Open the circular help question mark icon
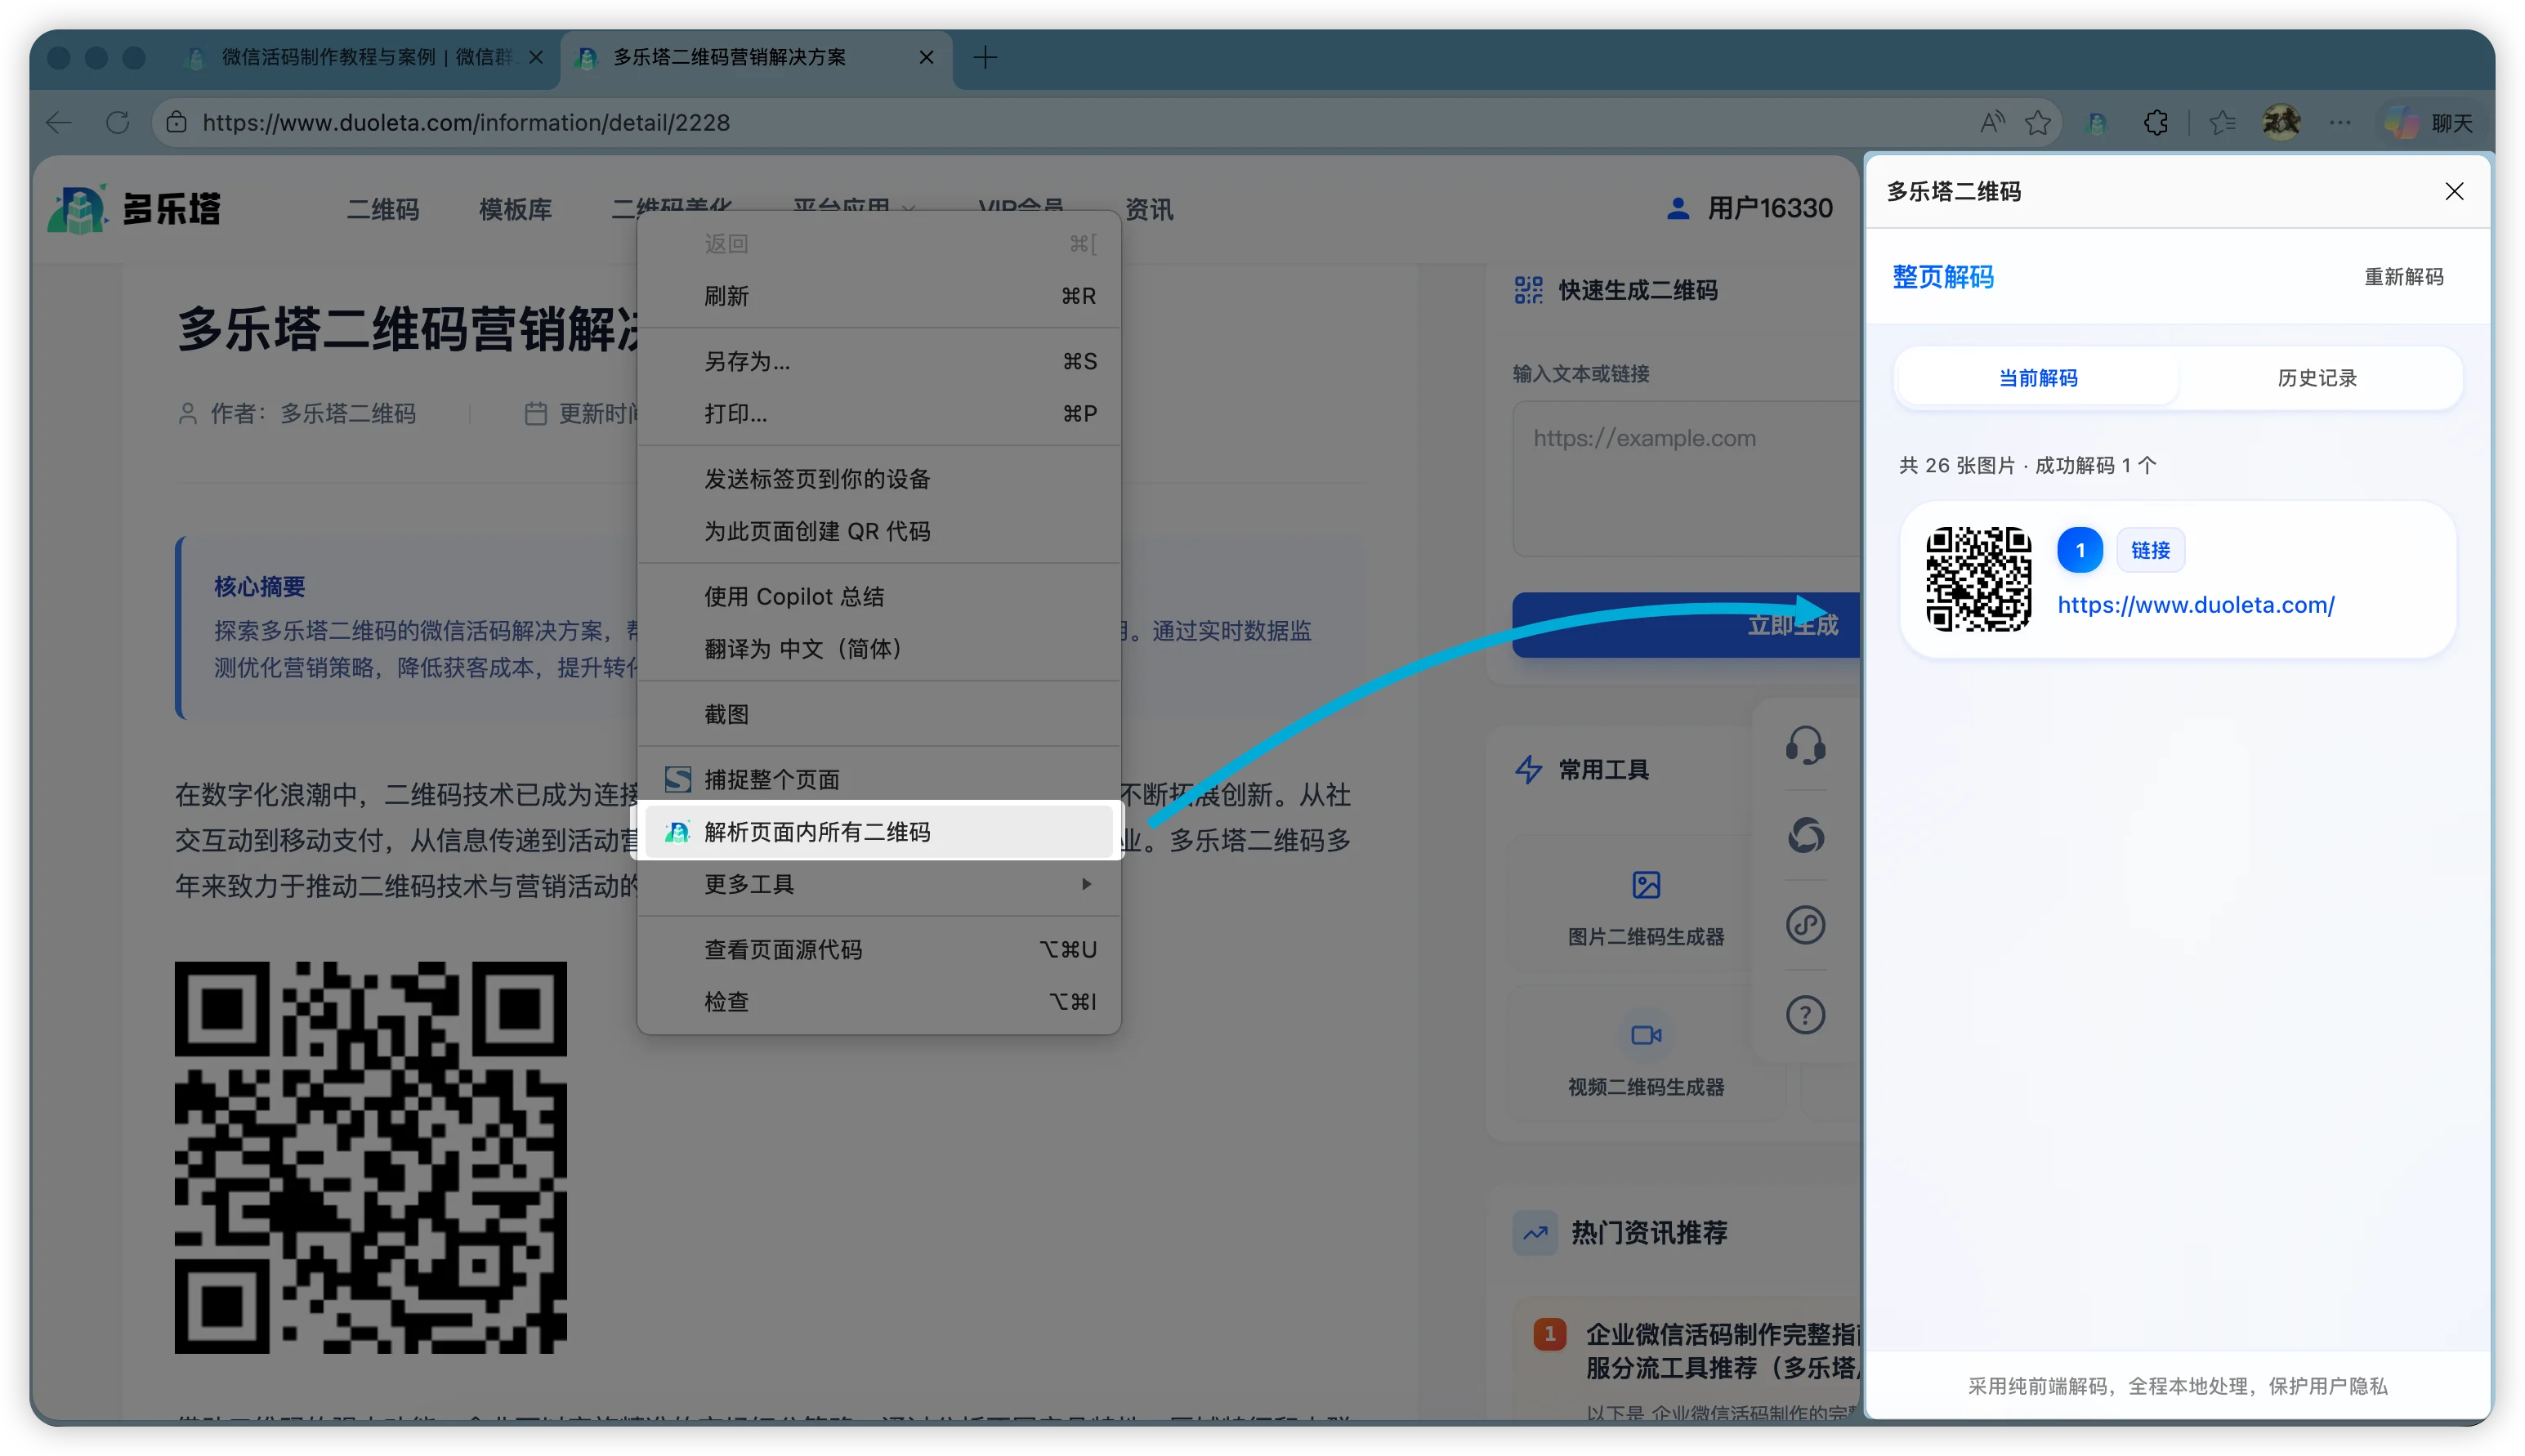 pyautogui.click(x=1805, y=1014)
